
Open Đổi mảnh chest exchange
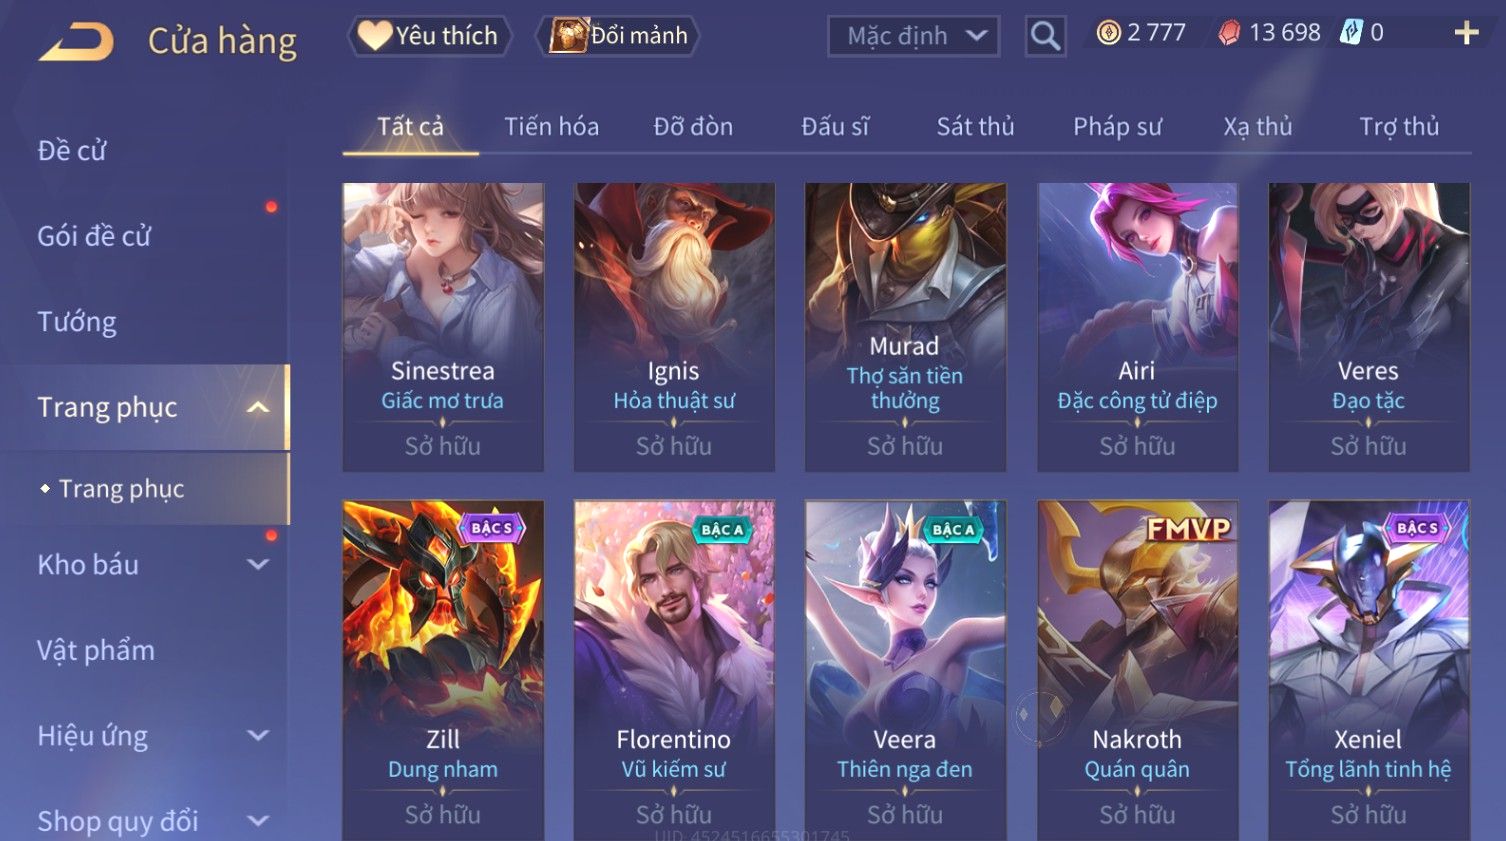[x=617, y=36]
